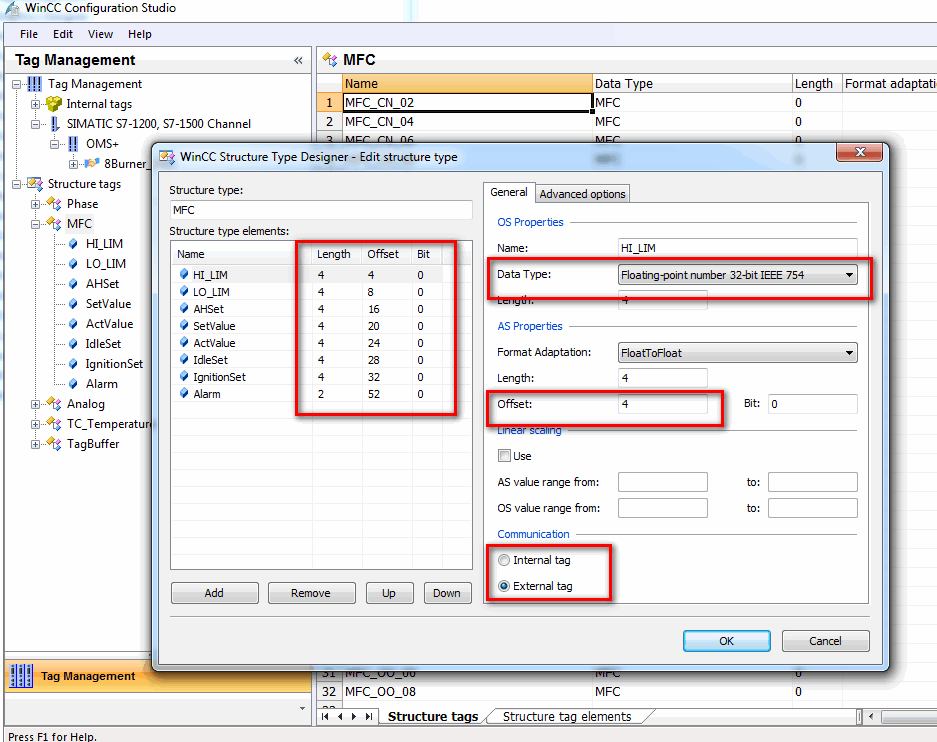Expand the Analog node

[36, 404]
